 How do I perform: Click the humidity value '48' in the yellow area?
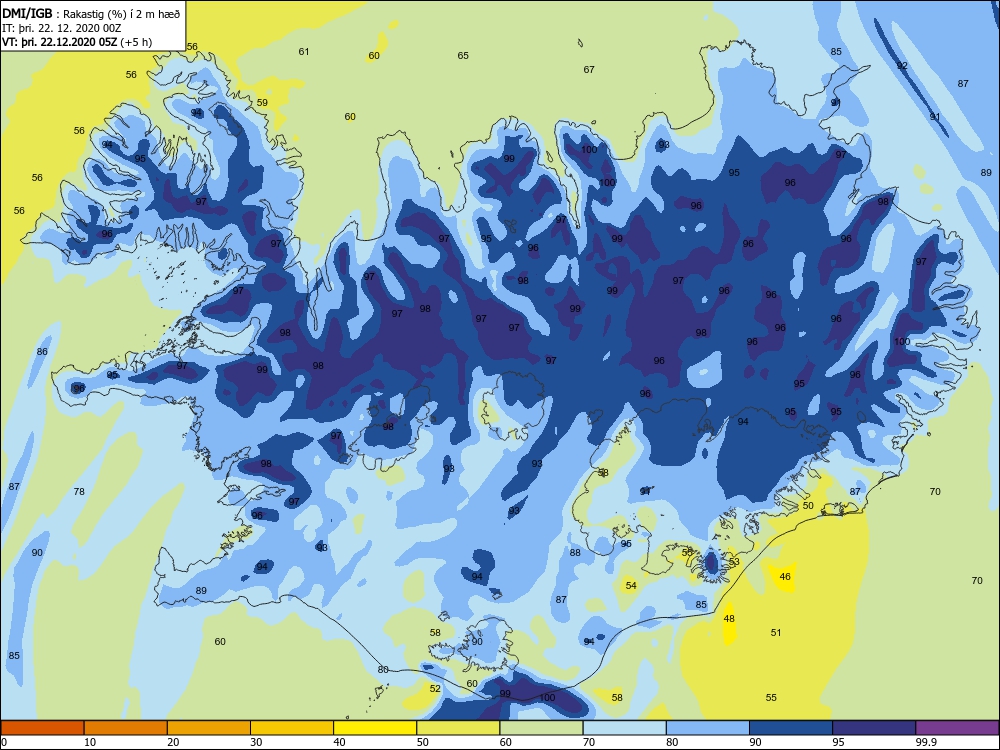click(729, 619)
